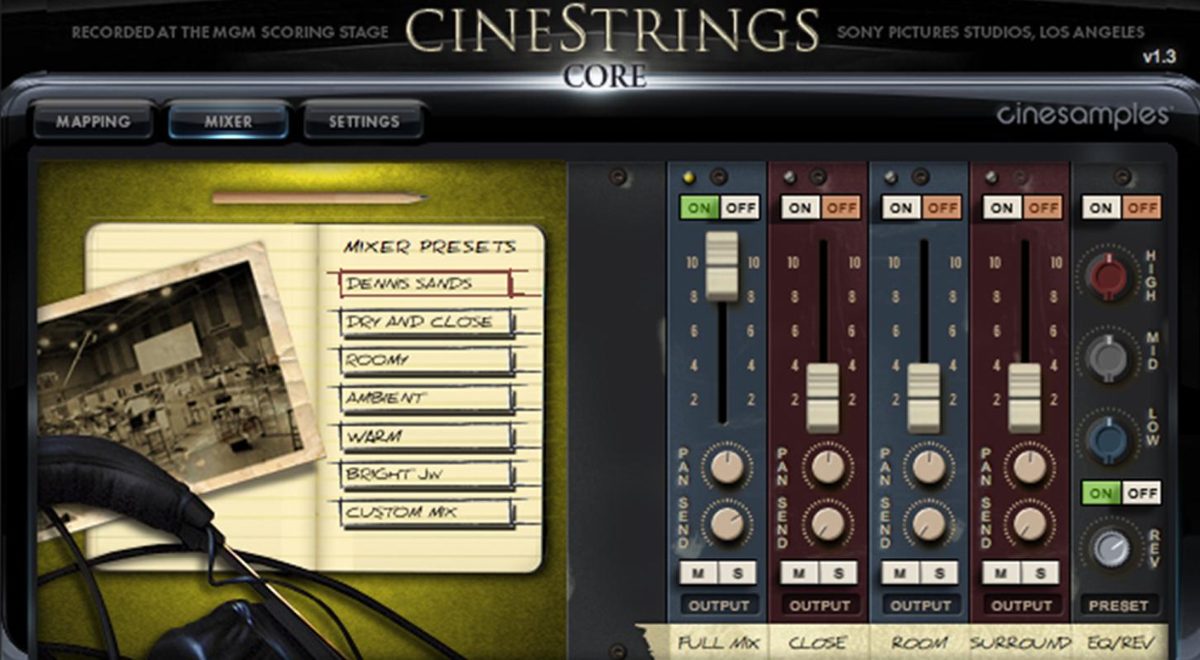Turn EQ OFF in EQ/REV strip

click(1141, 208)
